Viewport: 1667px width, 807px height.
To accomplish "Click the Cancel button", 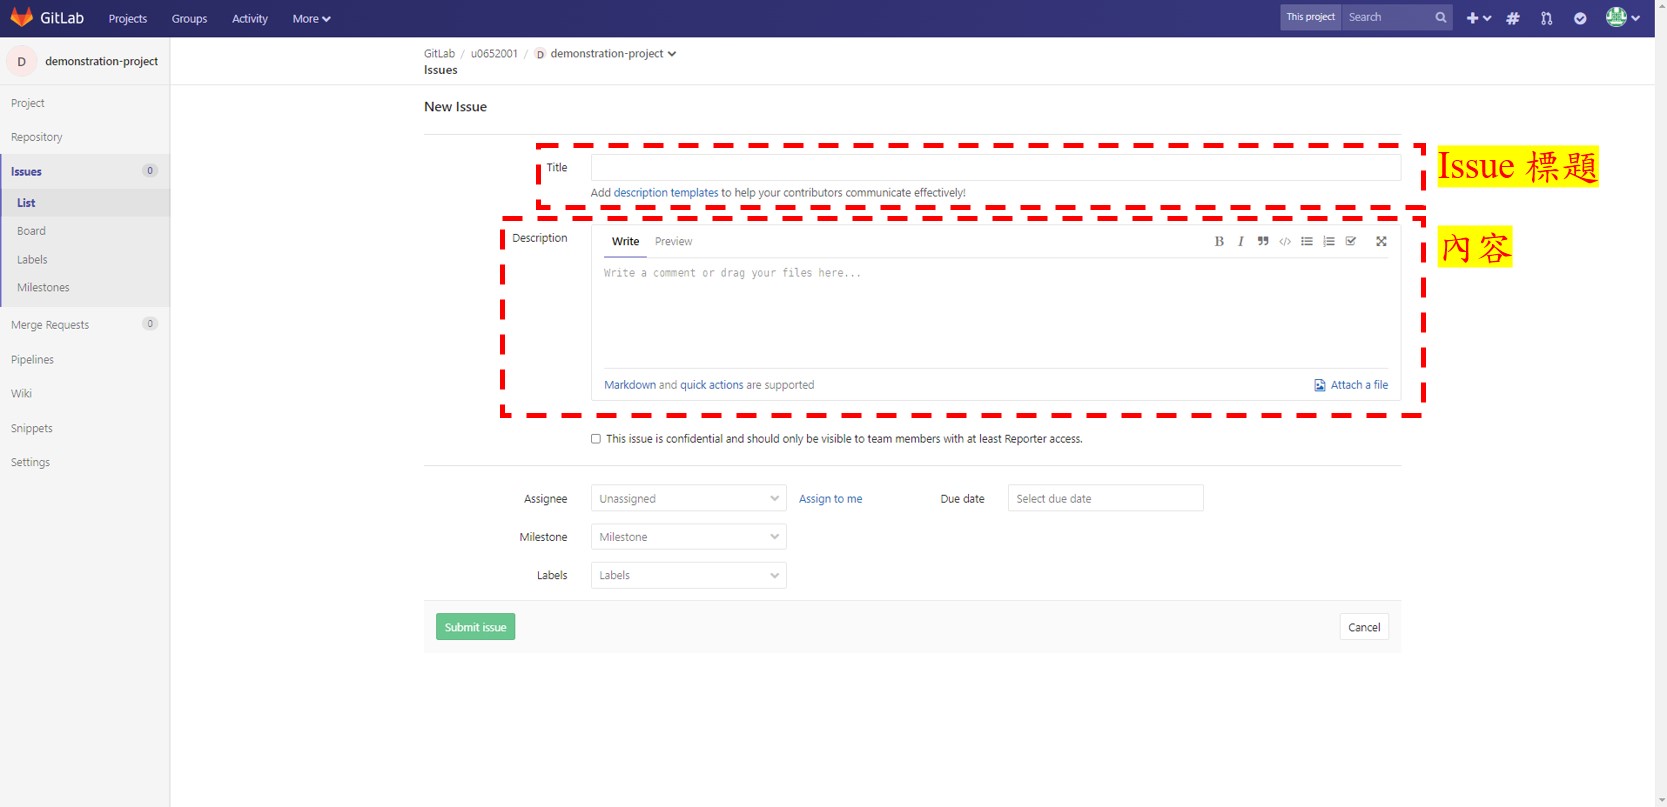I will click(x=1363, y=627).
